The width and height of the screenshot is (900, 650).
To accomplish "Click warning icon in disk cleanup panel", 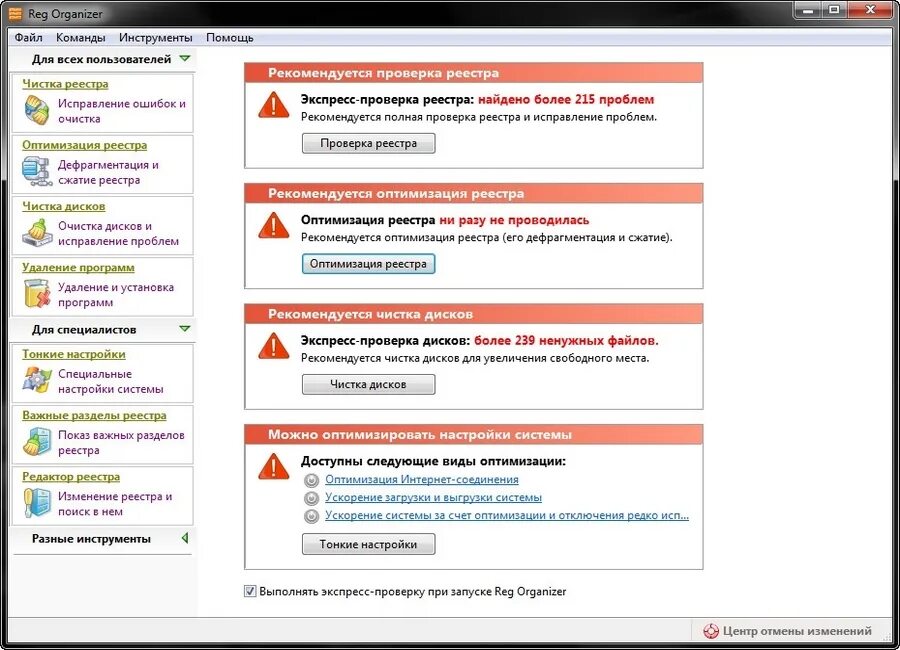I will [274, 346].
